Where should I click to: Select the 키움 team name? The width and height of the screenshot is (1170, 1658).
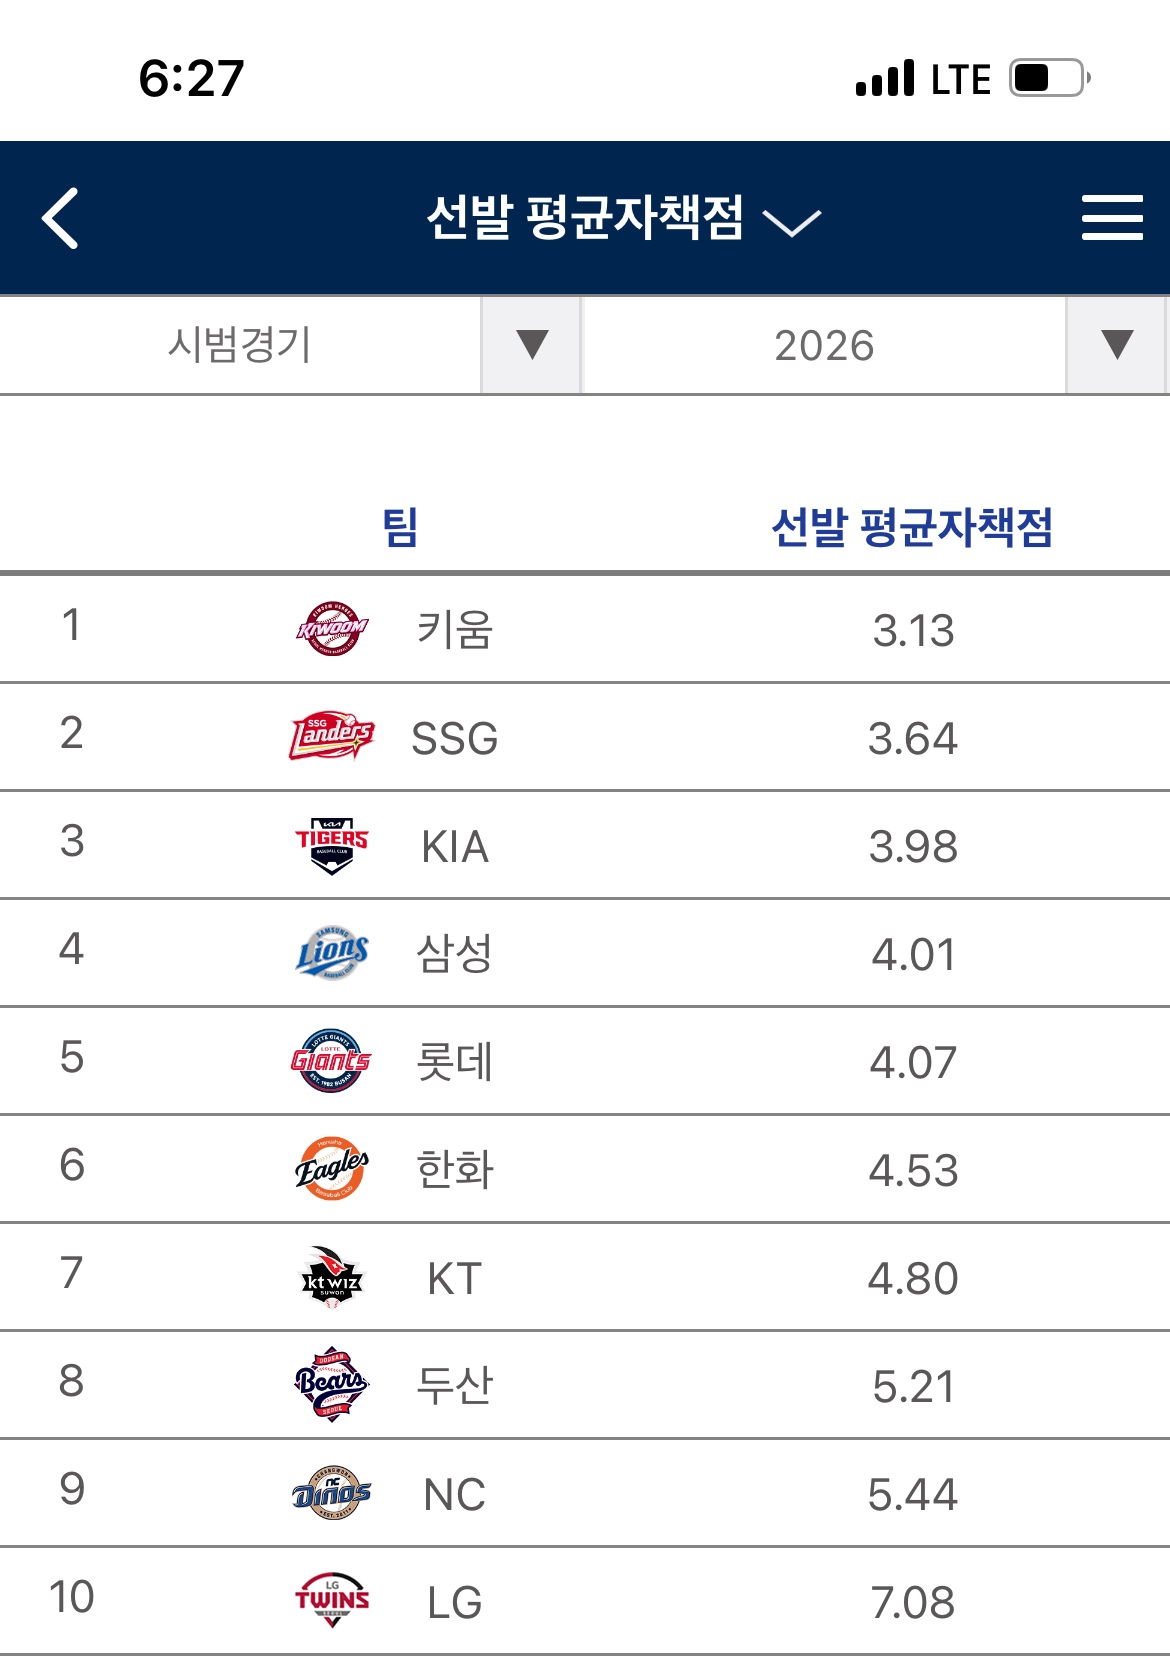[x=455, y=630]
